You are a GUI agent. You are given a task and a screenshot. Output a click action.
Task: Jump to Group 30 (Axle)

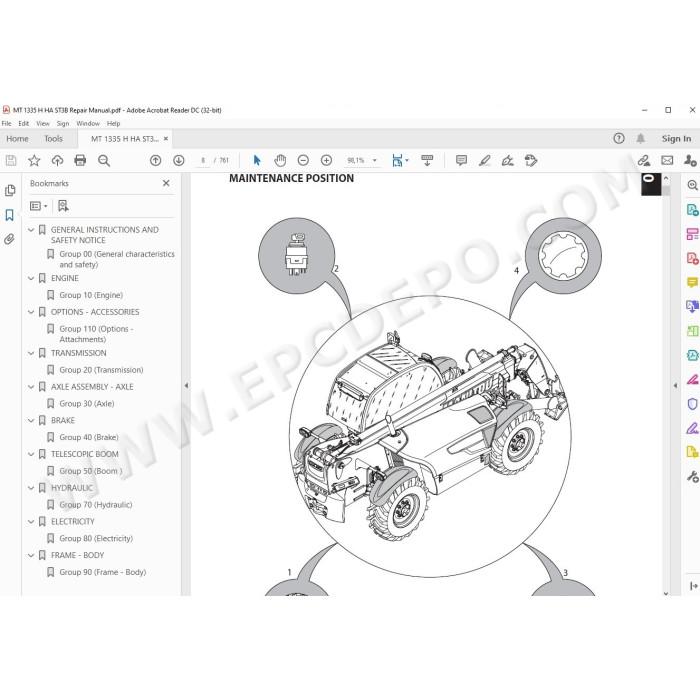(x=87, y=404)
